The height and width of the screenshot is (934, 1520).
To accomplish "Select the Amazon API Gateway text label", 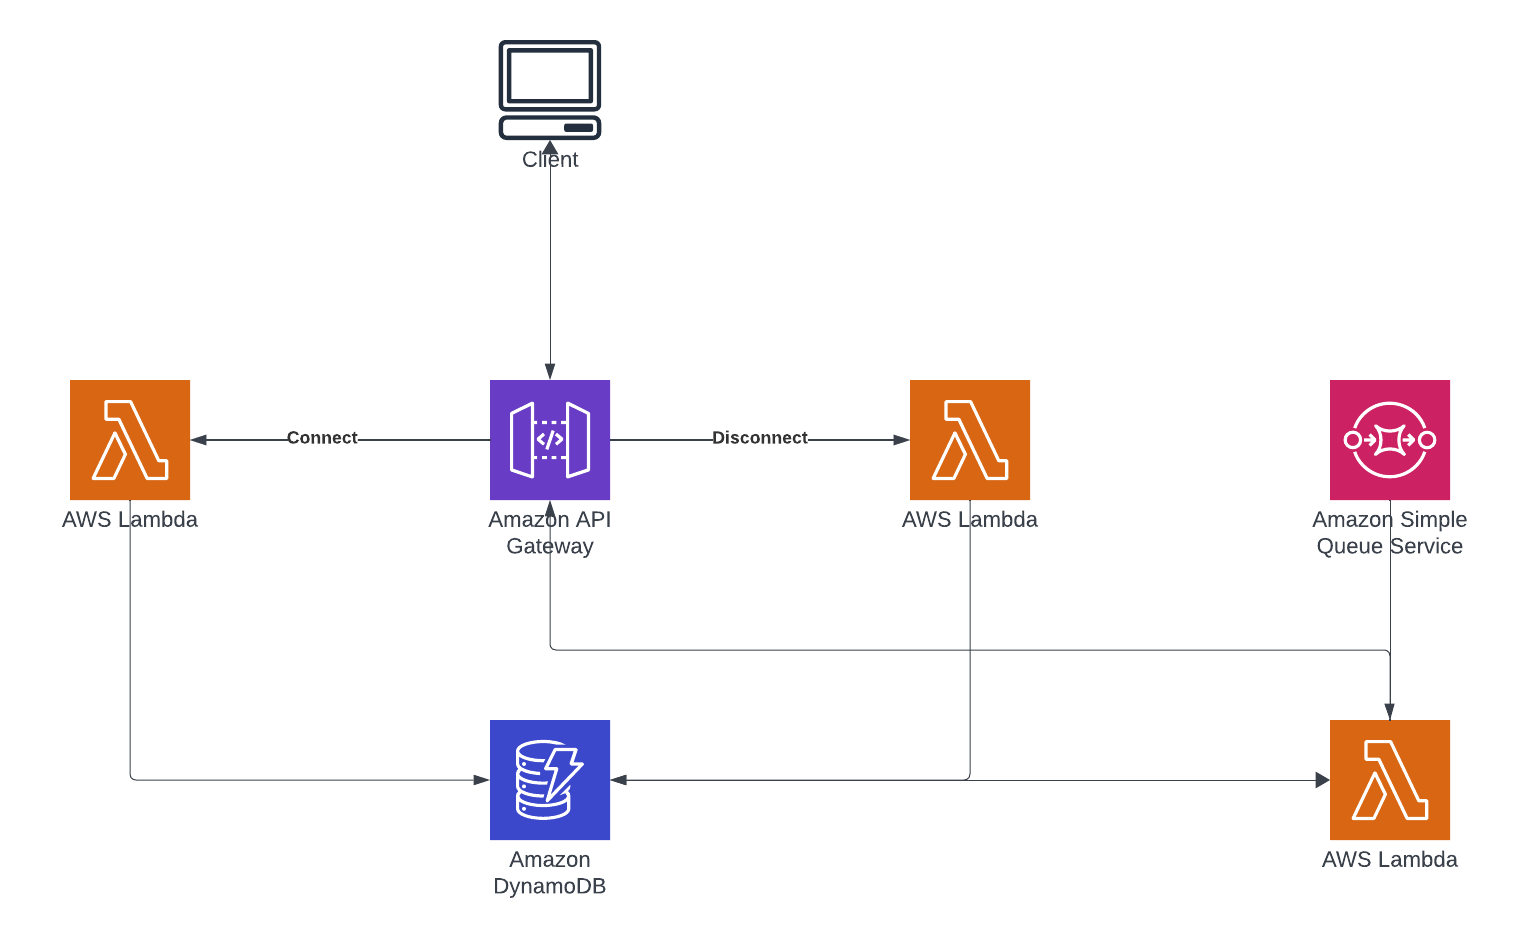I will [x=550, y=533].
